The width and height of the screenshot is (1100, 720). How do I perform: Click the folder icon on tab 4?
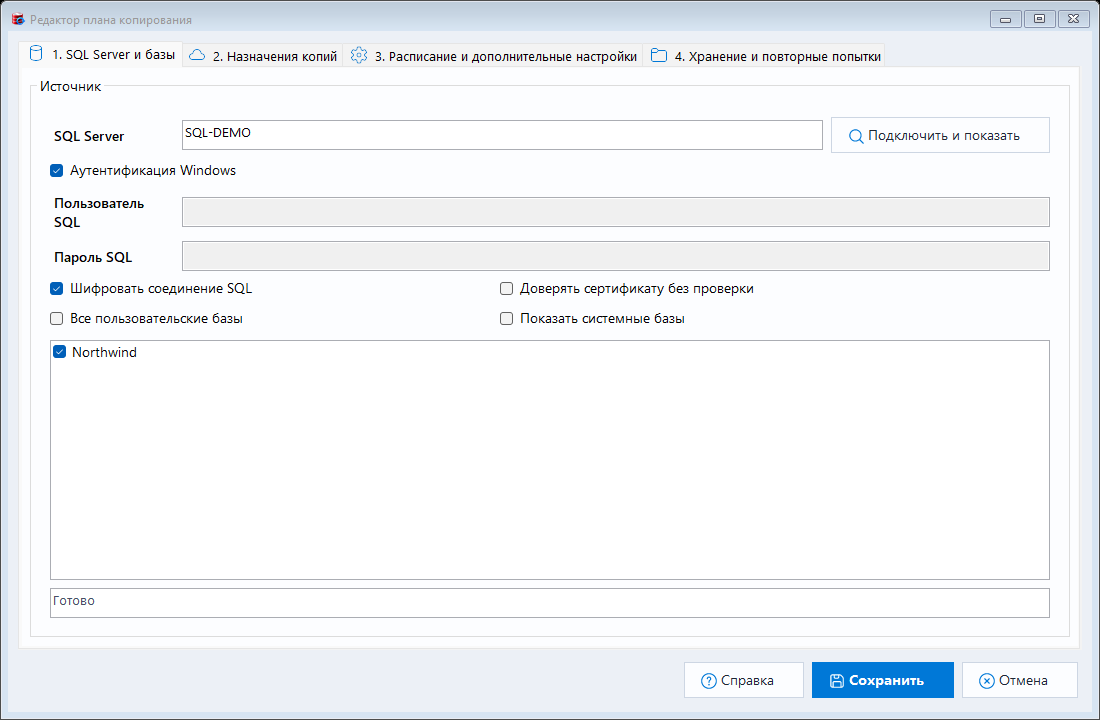pos(659,55)
